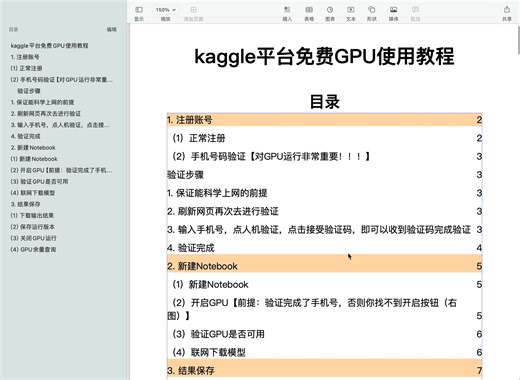
Task: Click the document title kaggle平台免费GPU使用教程
Action: [324, 56]
